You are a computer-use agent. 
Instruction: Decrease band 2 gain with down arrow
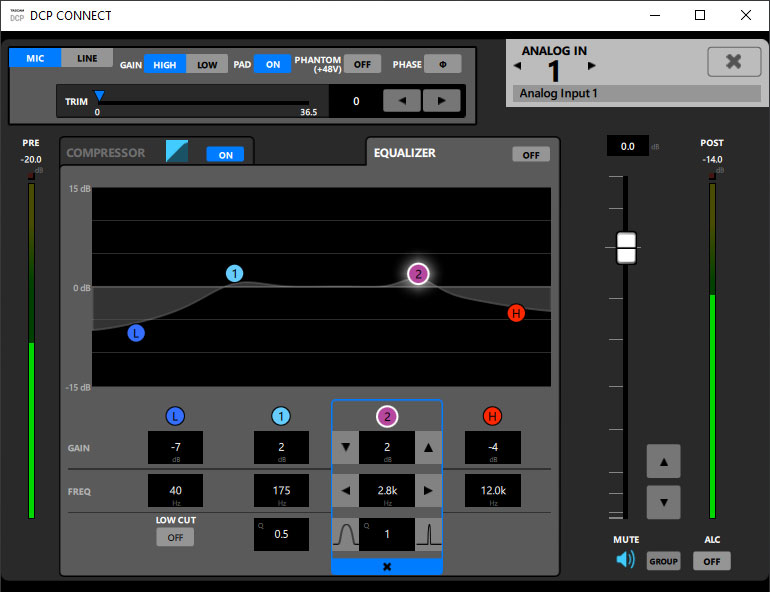click(x=346, y=447)
